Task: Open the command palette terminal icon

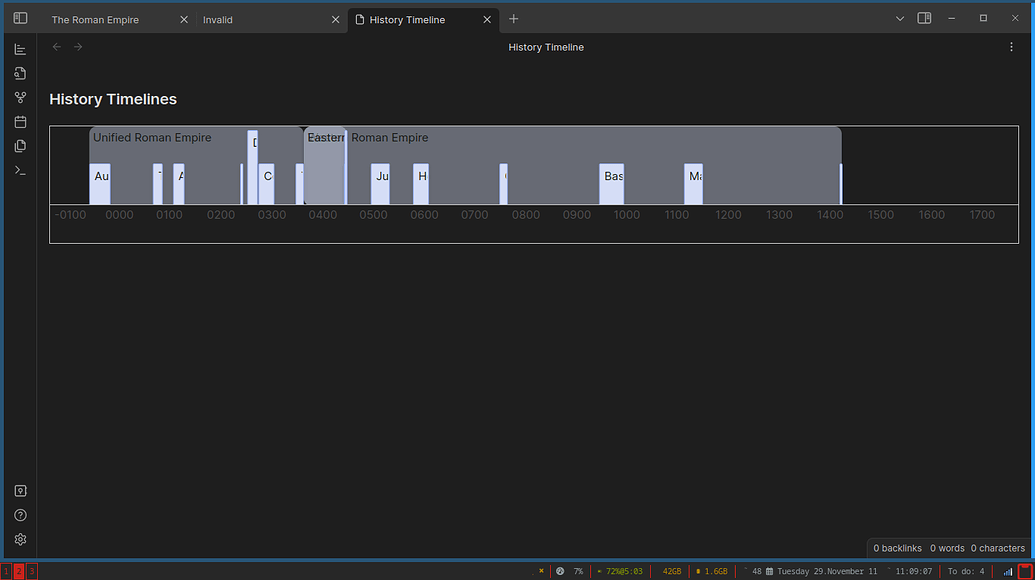Action: pos(20,170)
